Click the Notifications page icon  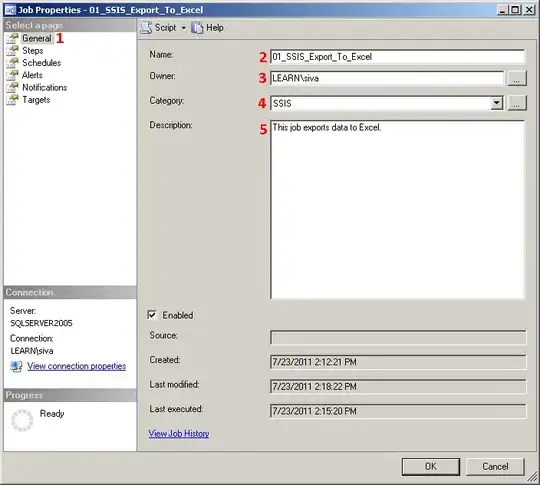[12, 87]
